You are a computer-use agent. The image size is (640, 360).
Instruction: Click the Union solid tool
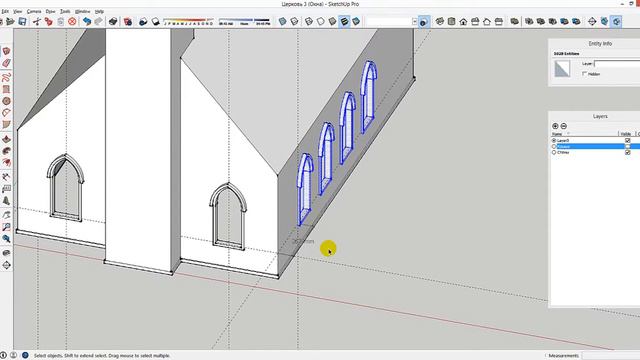(541, 21)
